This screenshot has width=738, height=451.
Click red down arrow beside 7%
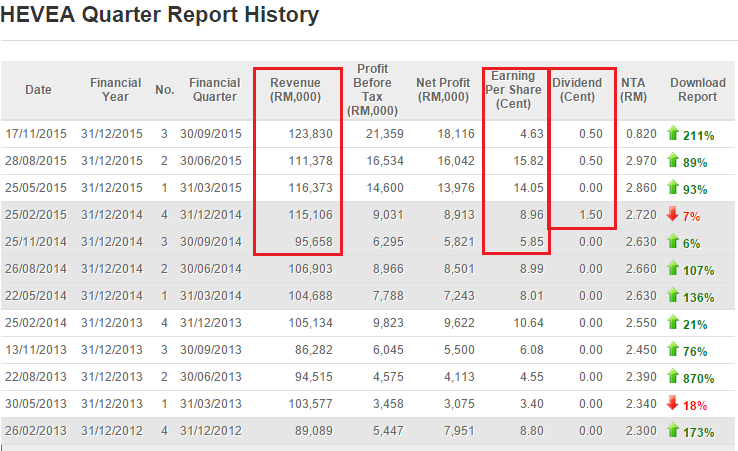point(673,214)
